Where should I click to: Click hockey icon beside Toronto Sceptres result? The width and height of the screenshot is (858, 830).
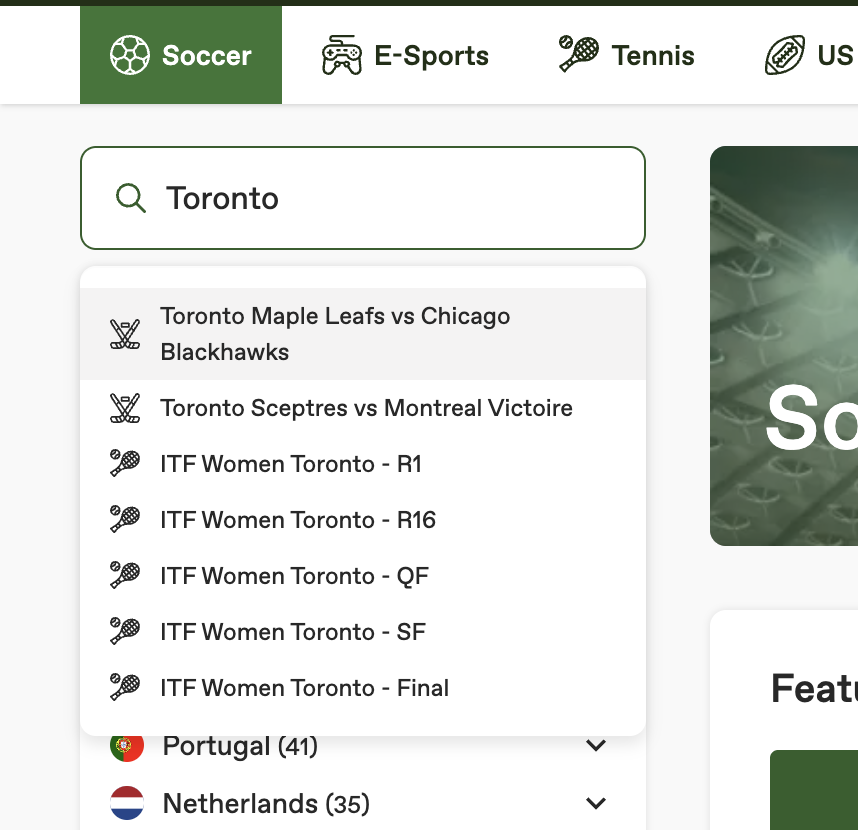(125, 408)
